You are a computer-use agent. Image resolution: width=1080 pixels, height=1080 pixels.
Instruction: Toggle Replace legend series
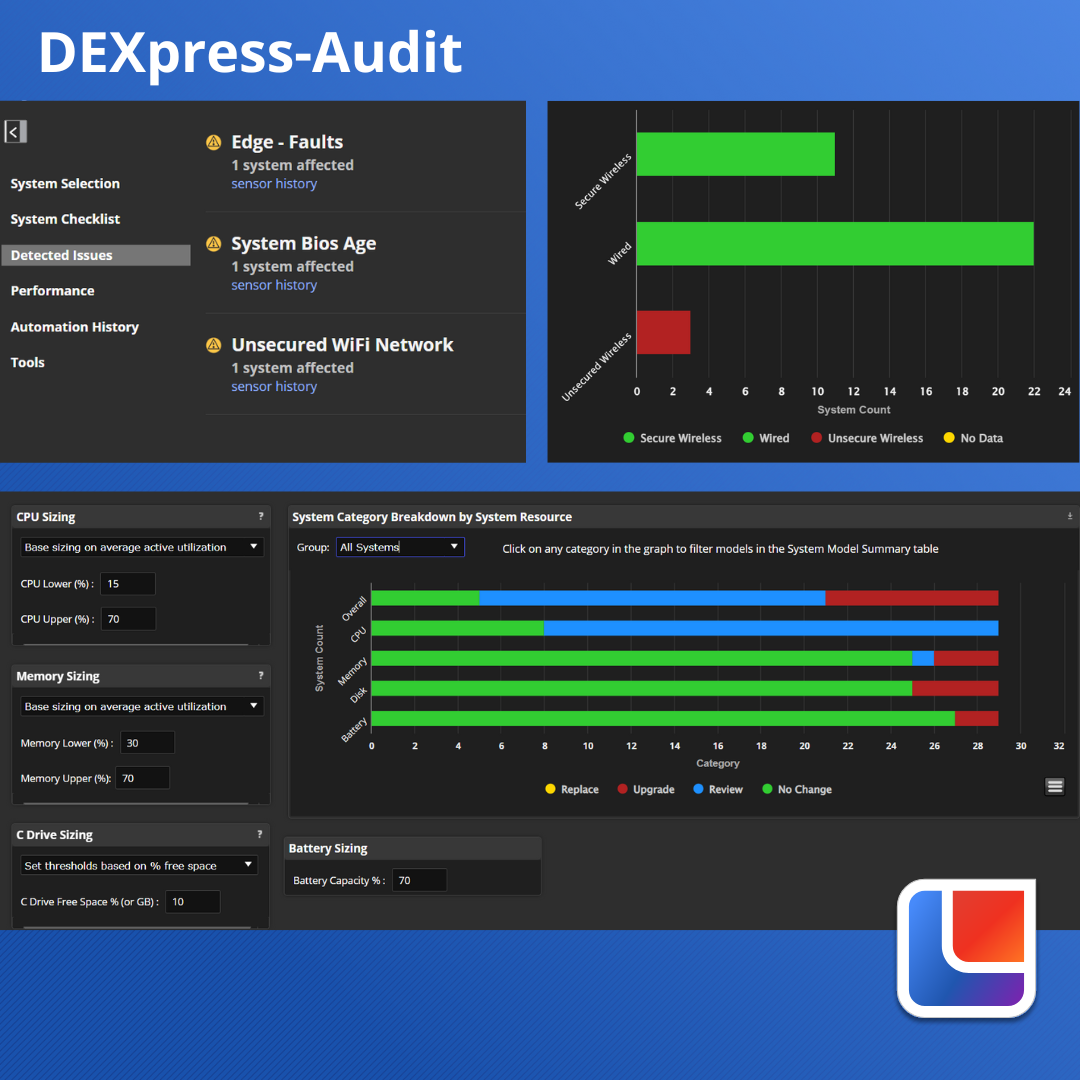pyautogui.click(x=572, y=789)
